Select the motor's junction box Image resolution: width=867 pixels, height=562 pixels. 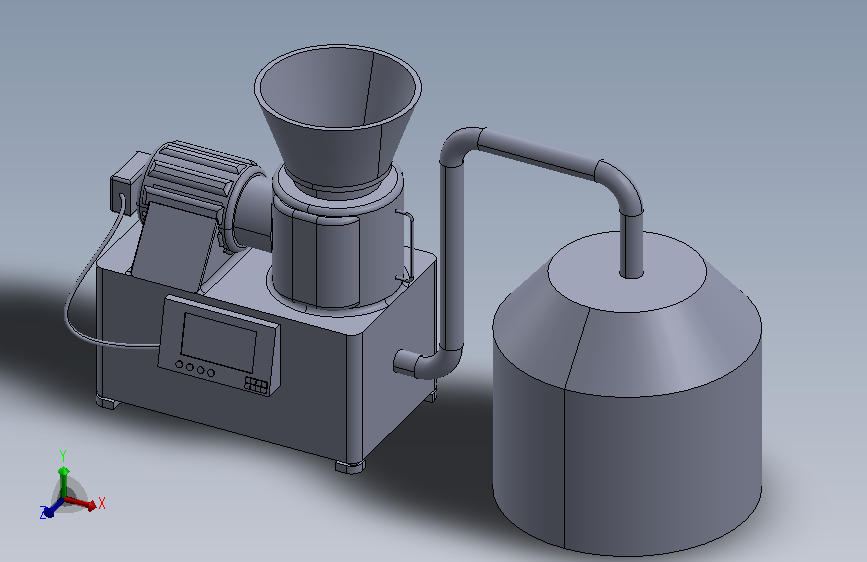128,181
